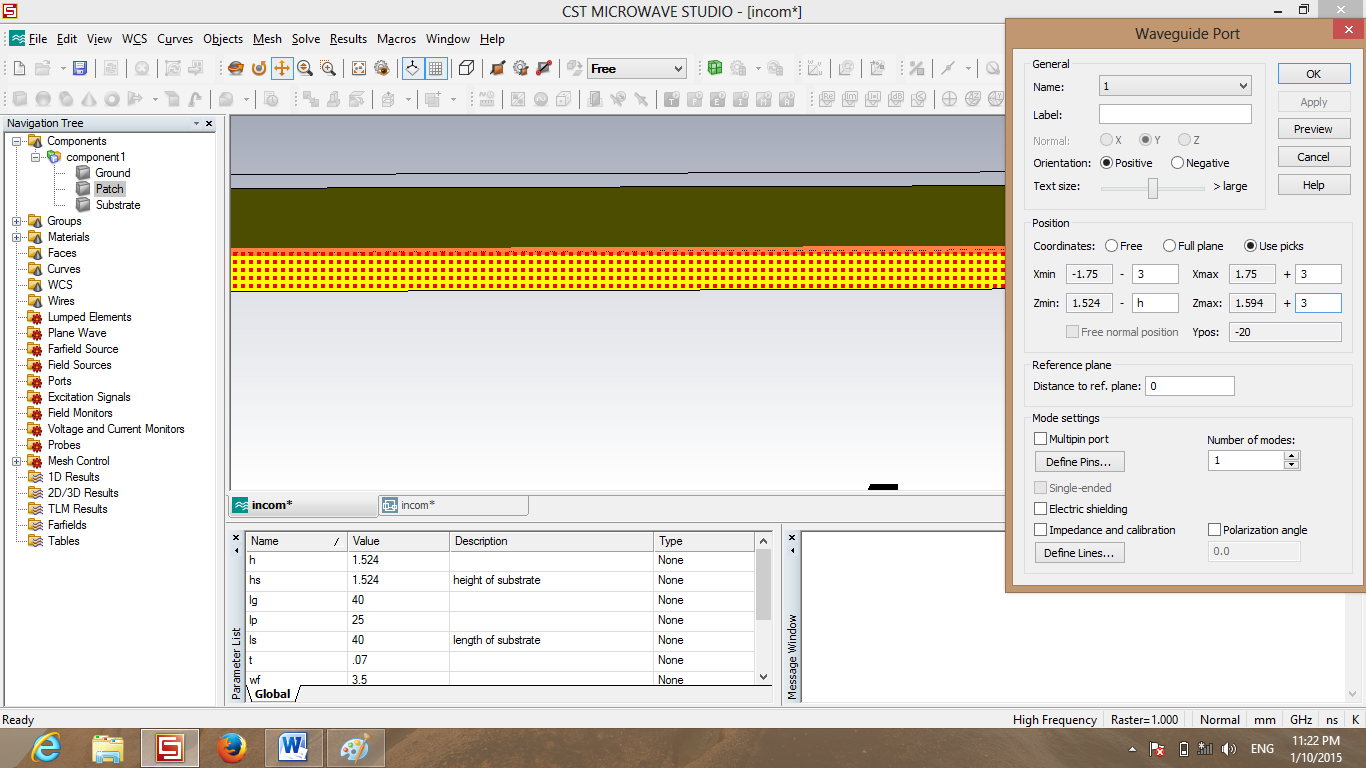The height and width of the screenshot is (768, 1366).
Task: Click the blue Save disk icon
Action: pos(80,68)
